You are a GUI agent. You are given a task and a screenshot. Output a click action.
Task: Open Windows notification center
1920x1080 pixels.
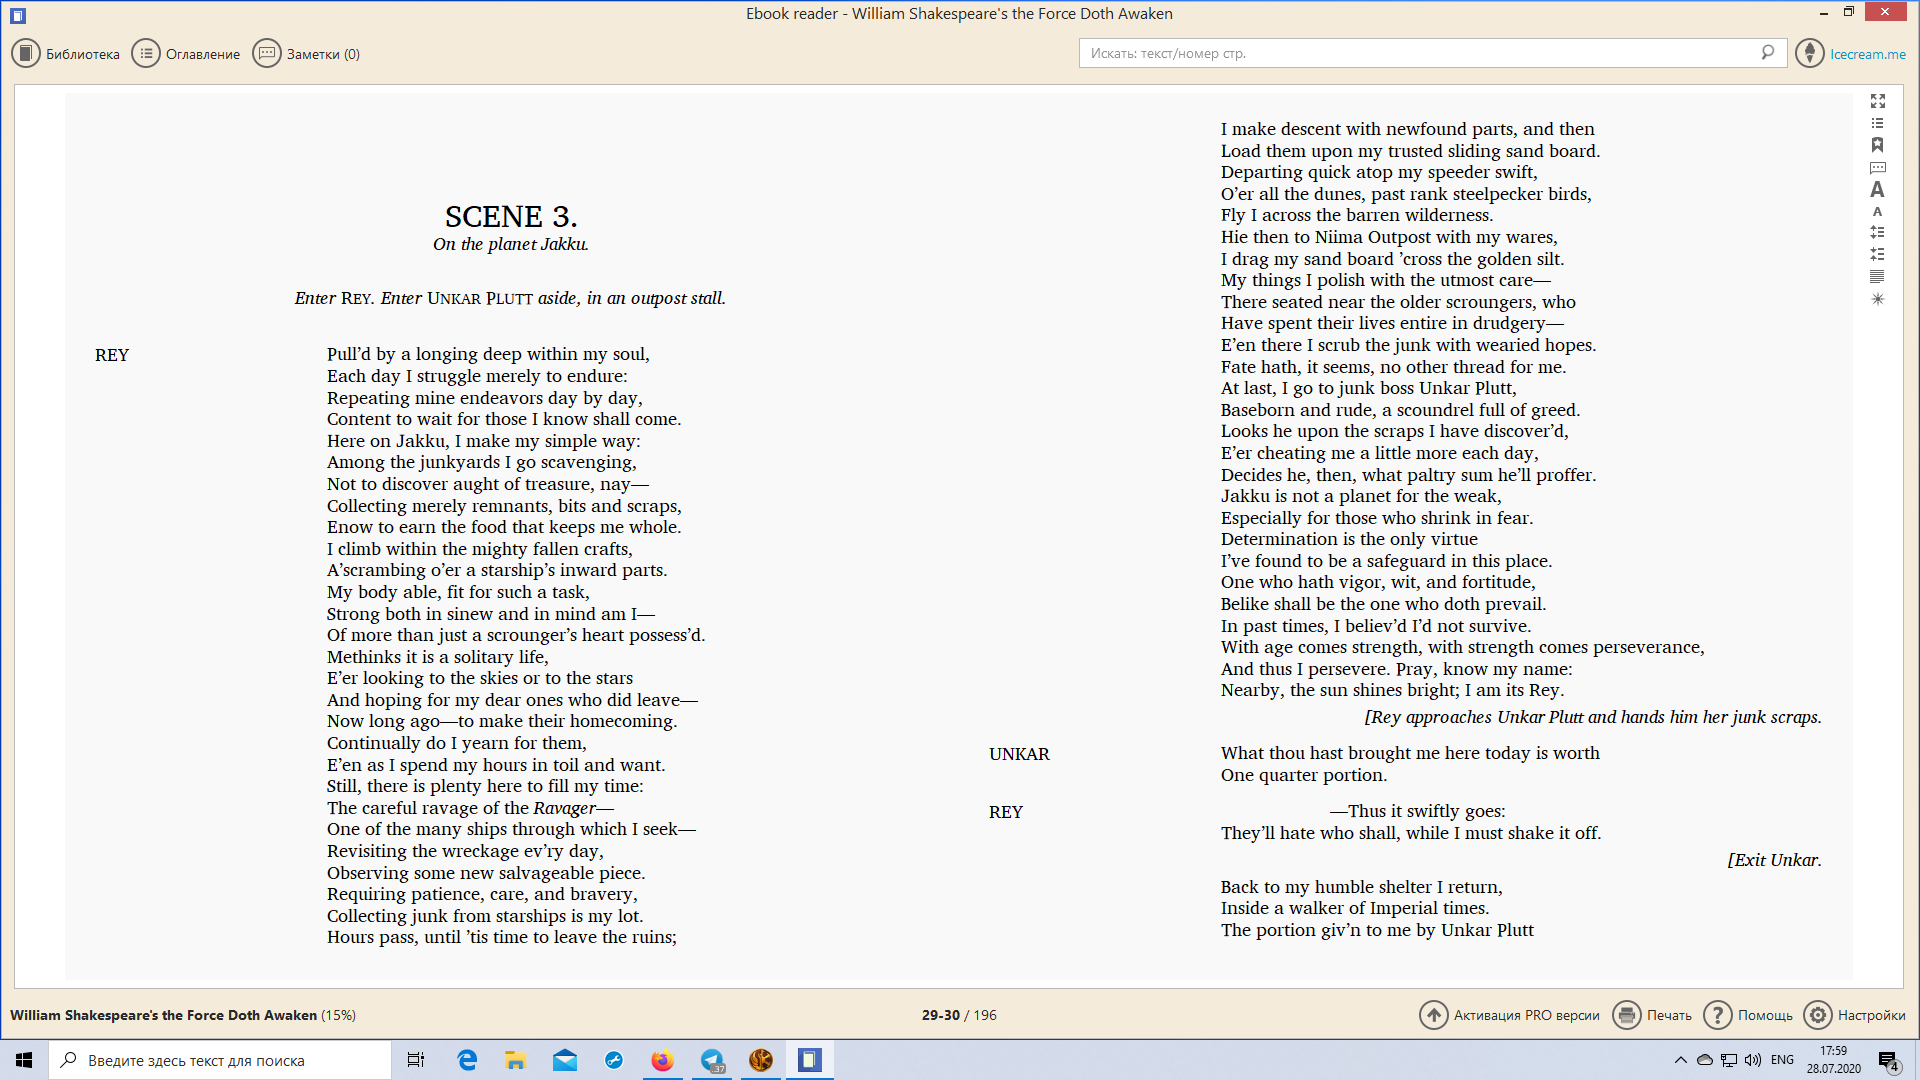[x=1889, y=1060]
